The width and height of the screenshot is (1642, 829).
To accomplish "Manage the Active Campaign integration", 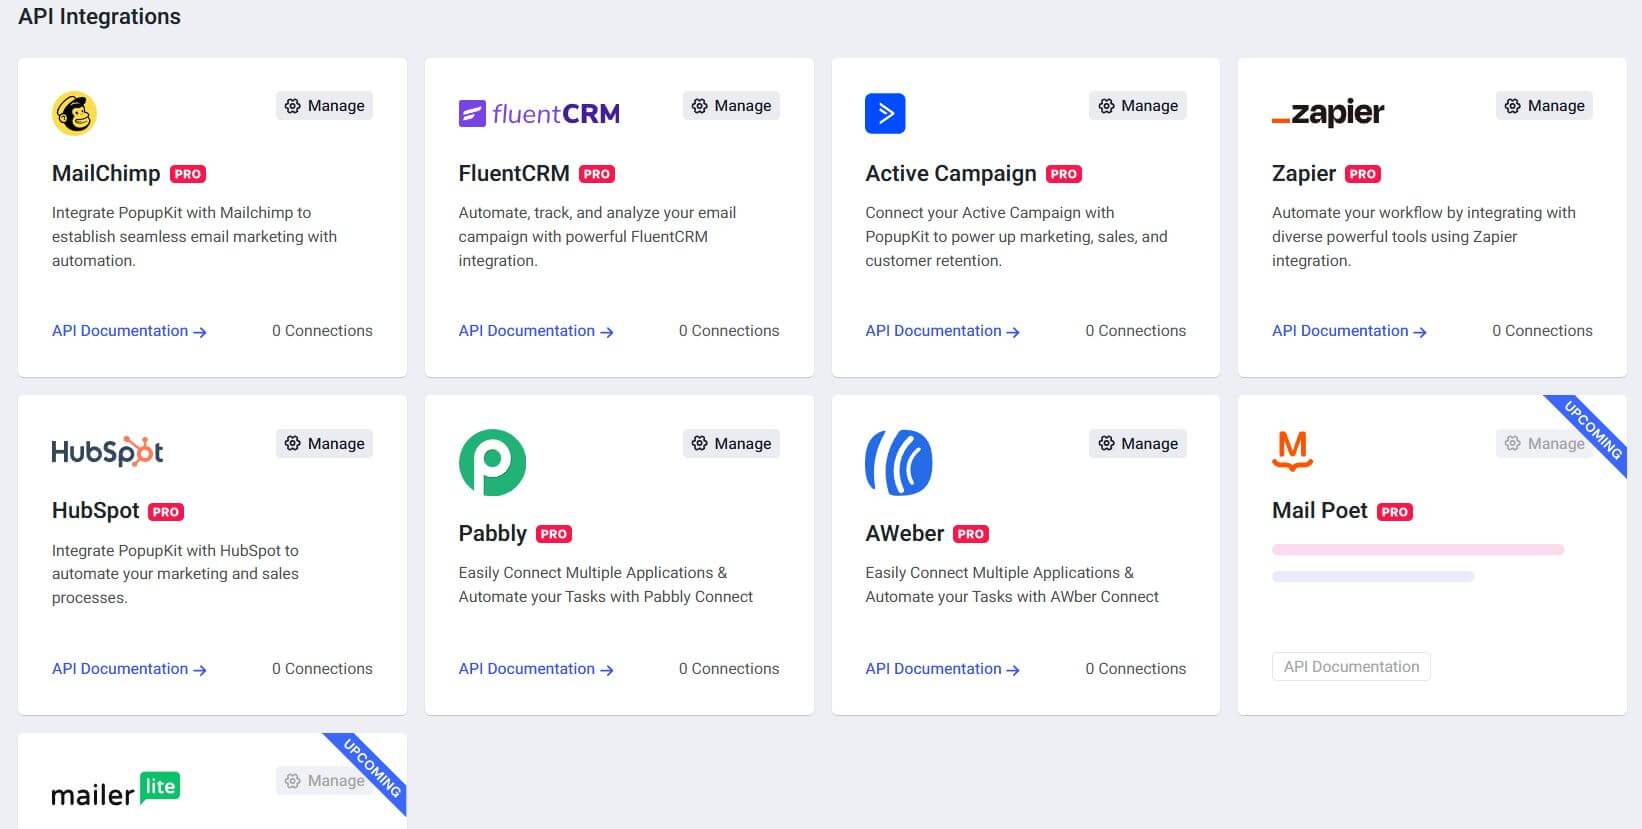I will (x=1137, y=106).
